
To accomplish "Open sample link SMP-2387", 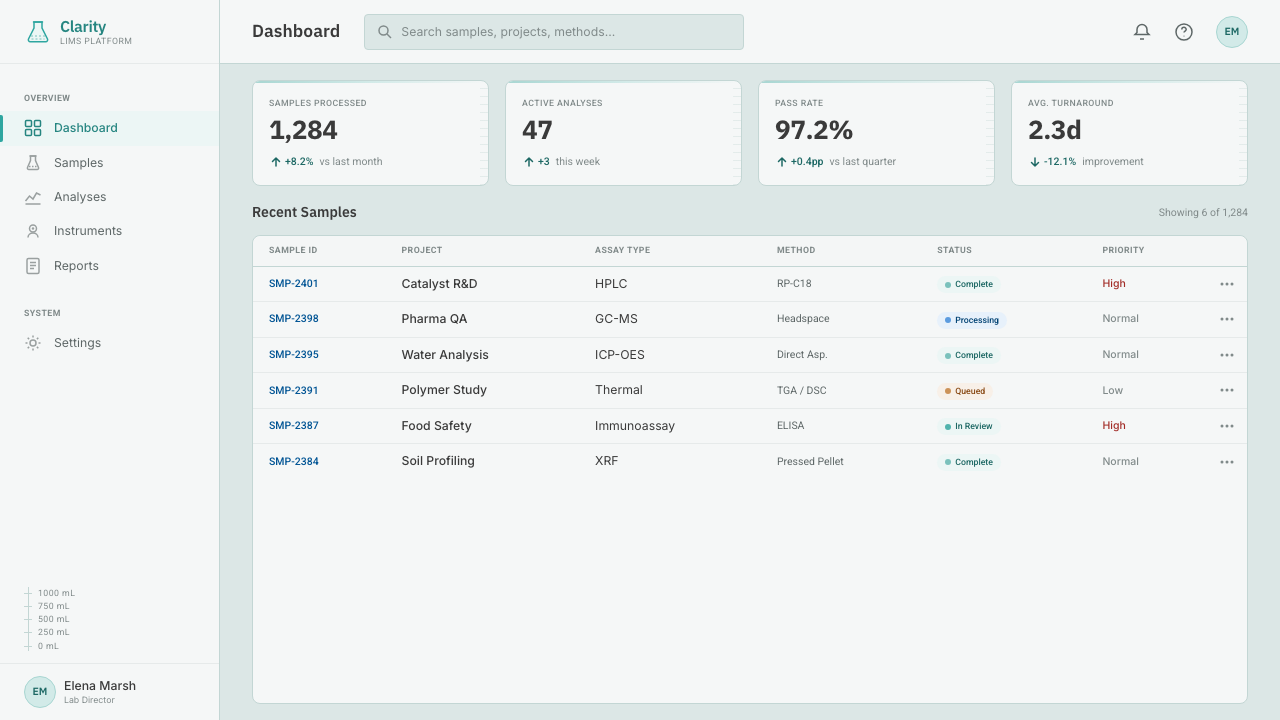I will tap(294, 426).
